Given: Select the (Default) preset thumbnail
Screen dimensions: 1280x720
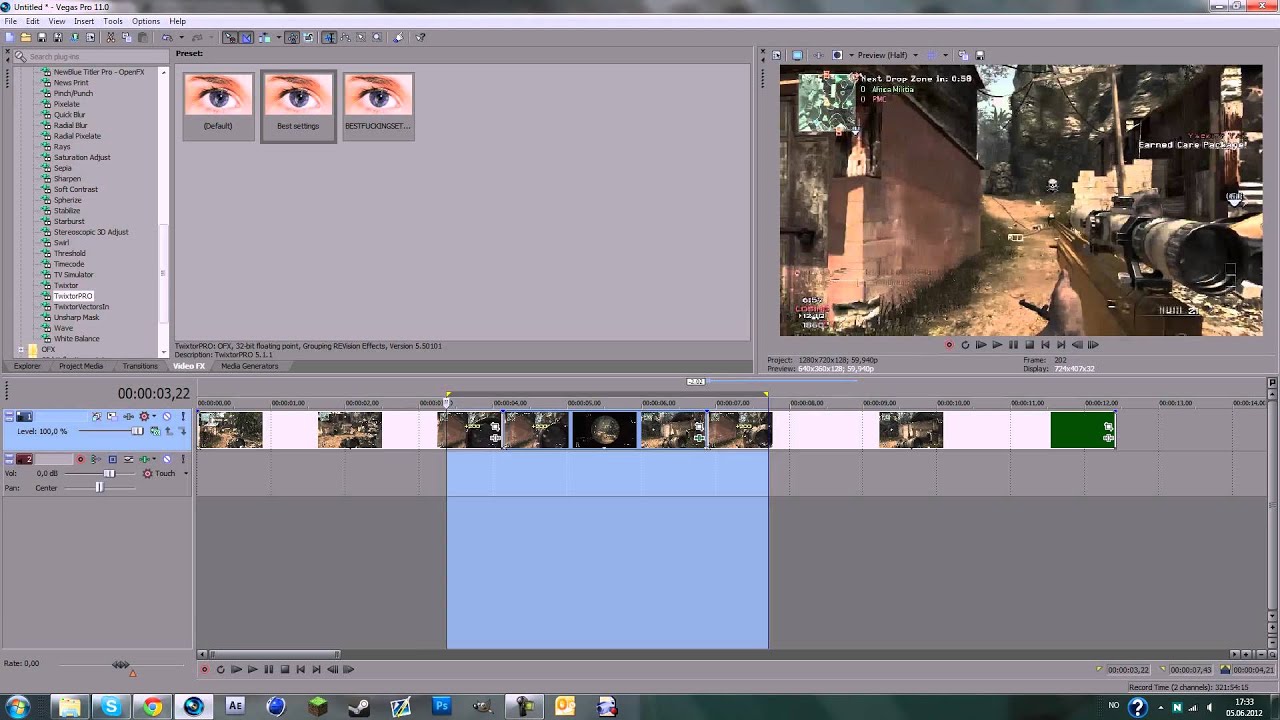Looking at the screenshot, I should click(218, 105).
